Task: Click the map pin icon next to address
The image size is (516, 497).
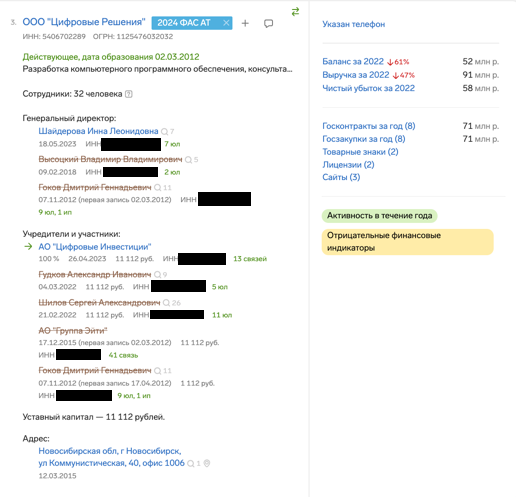Action: coord(207,463)
